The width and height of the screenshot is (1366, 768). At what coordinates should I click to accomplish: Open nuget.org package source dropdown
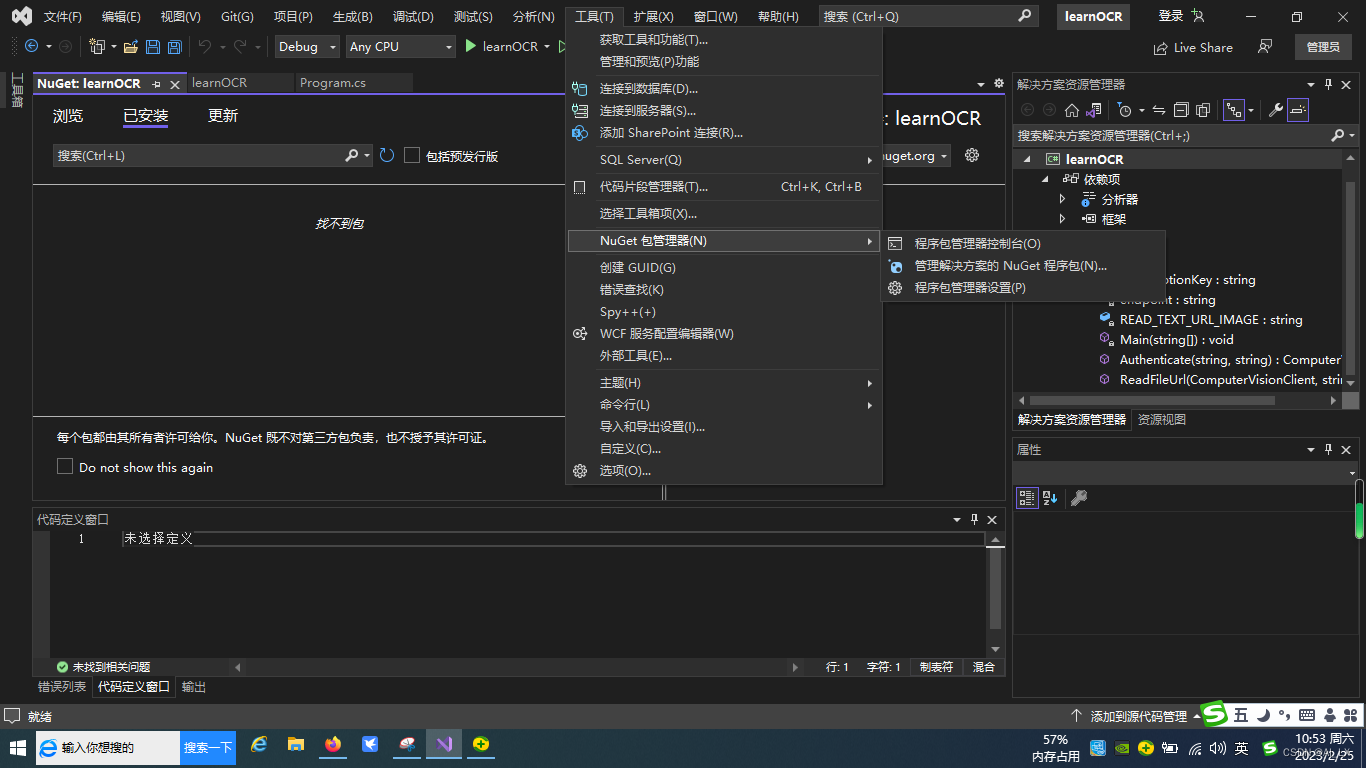point(945,156)
